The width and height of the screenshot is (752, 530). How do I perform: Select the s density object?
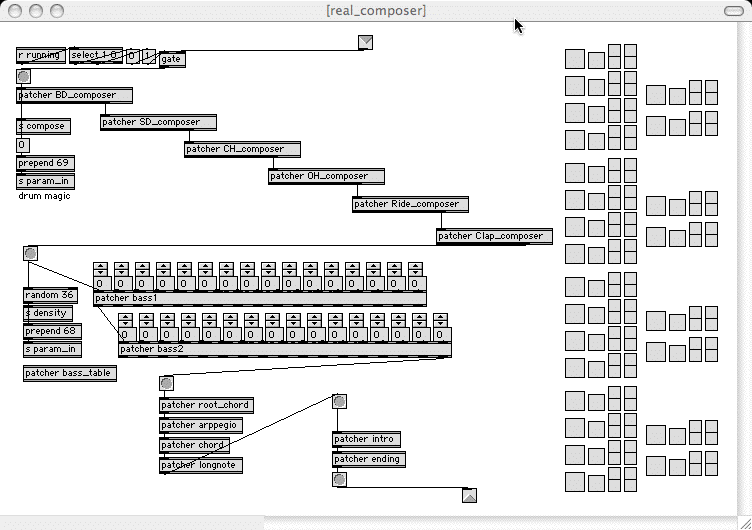coord(48,313)
